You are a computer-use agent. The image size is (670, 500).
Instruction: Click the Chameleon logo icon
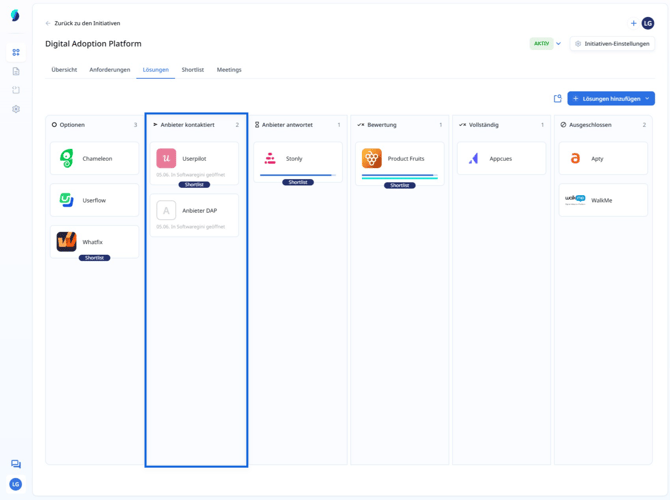[66, 159]
